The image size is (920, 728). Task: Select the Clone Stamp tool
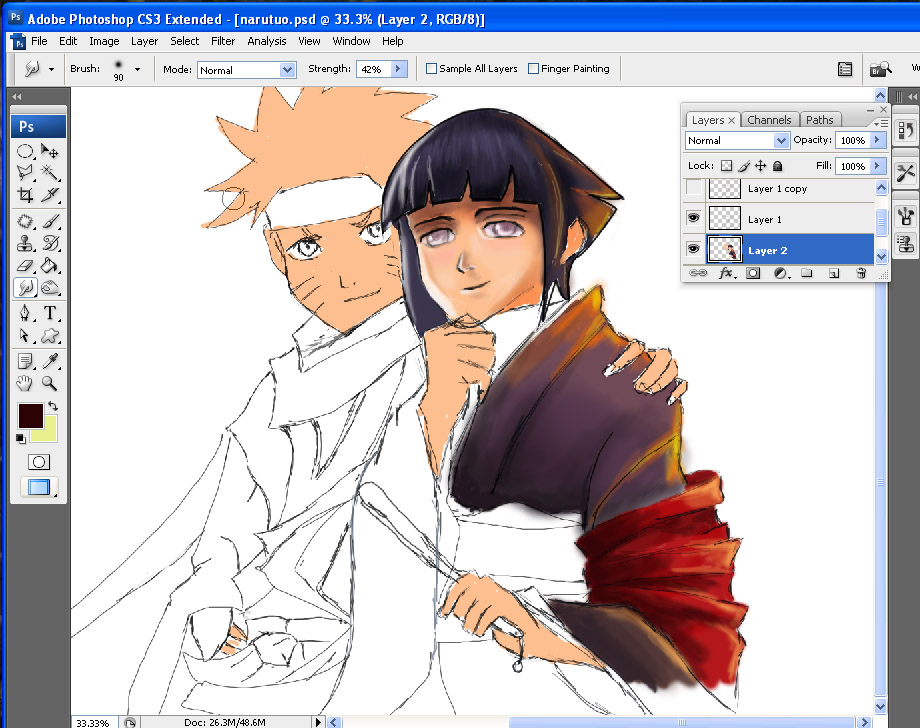point(25,243)
